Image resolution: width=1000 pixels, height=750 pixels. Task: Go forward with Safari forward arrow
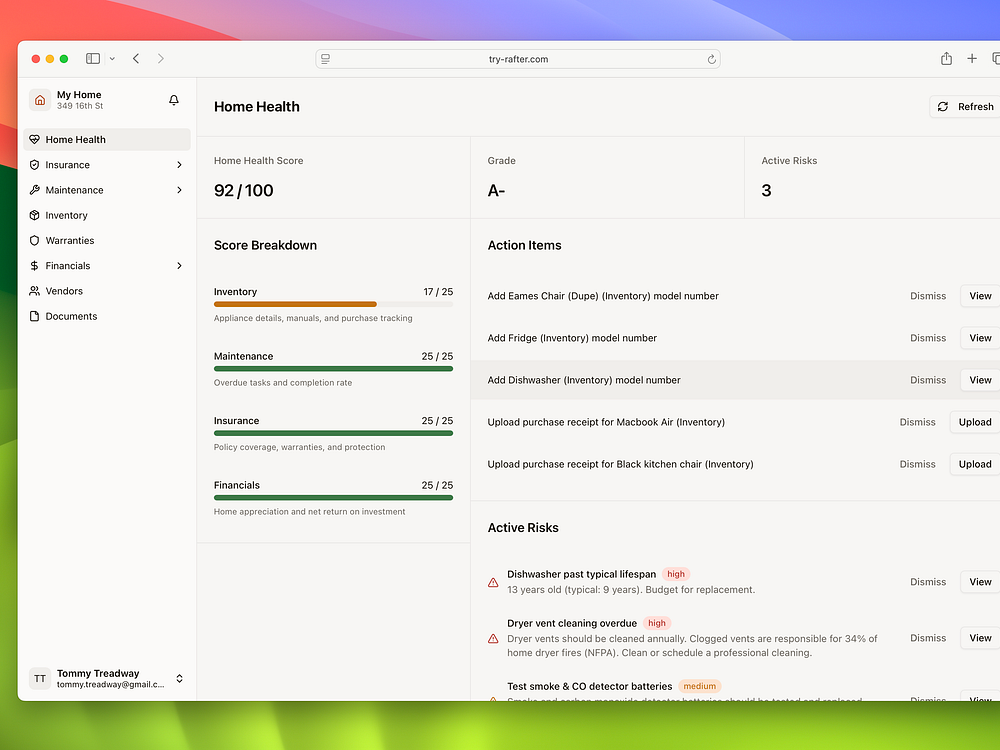point(161,59)
